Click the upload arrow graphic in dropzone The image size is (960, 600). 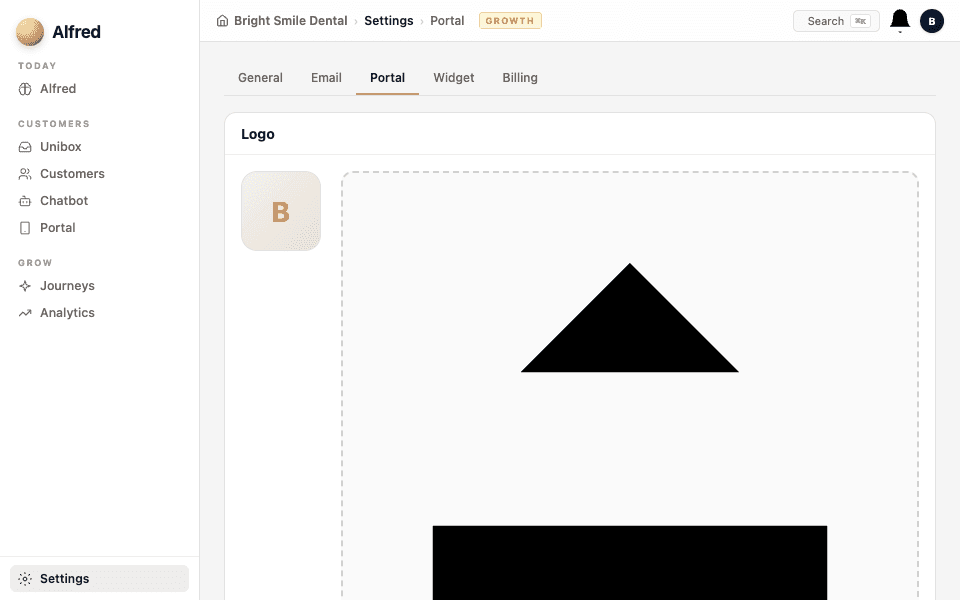coord(629,431)
